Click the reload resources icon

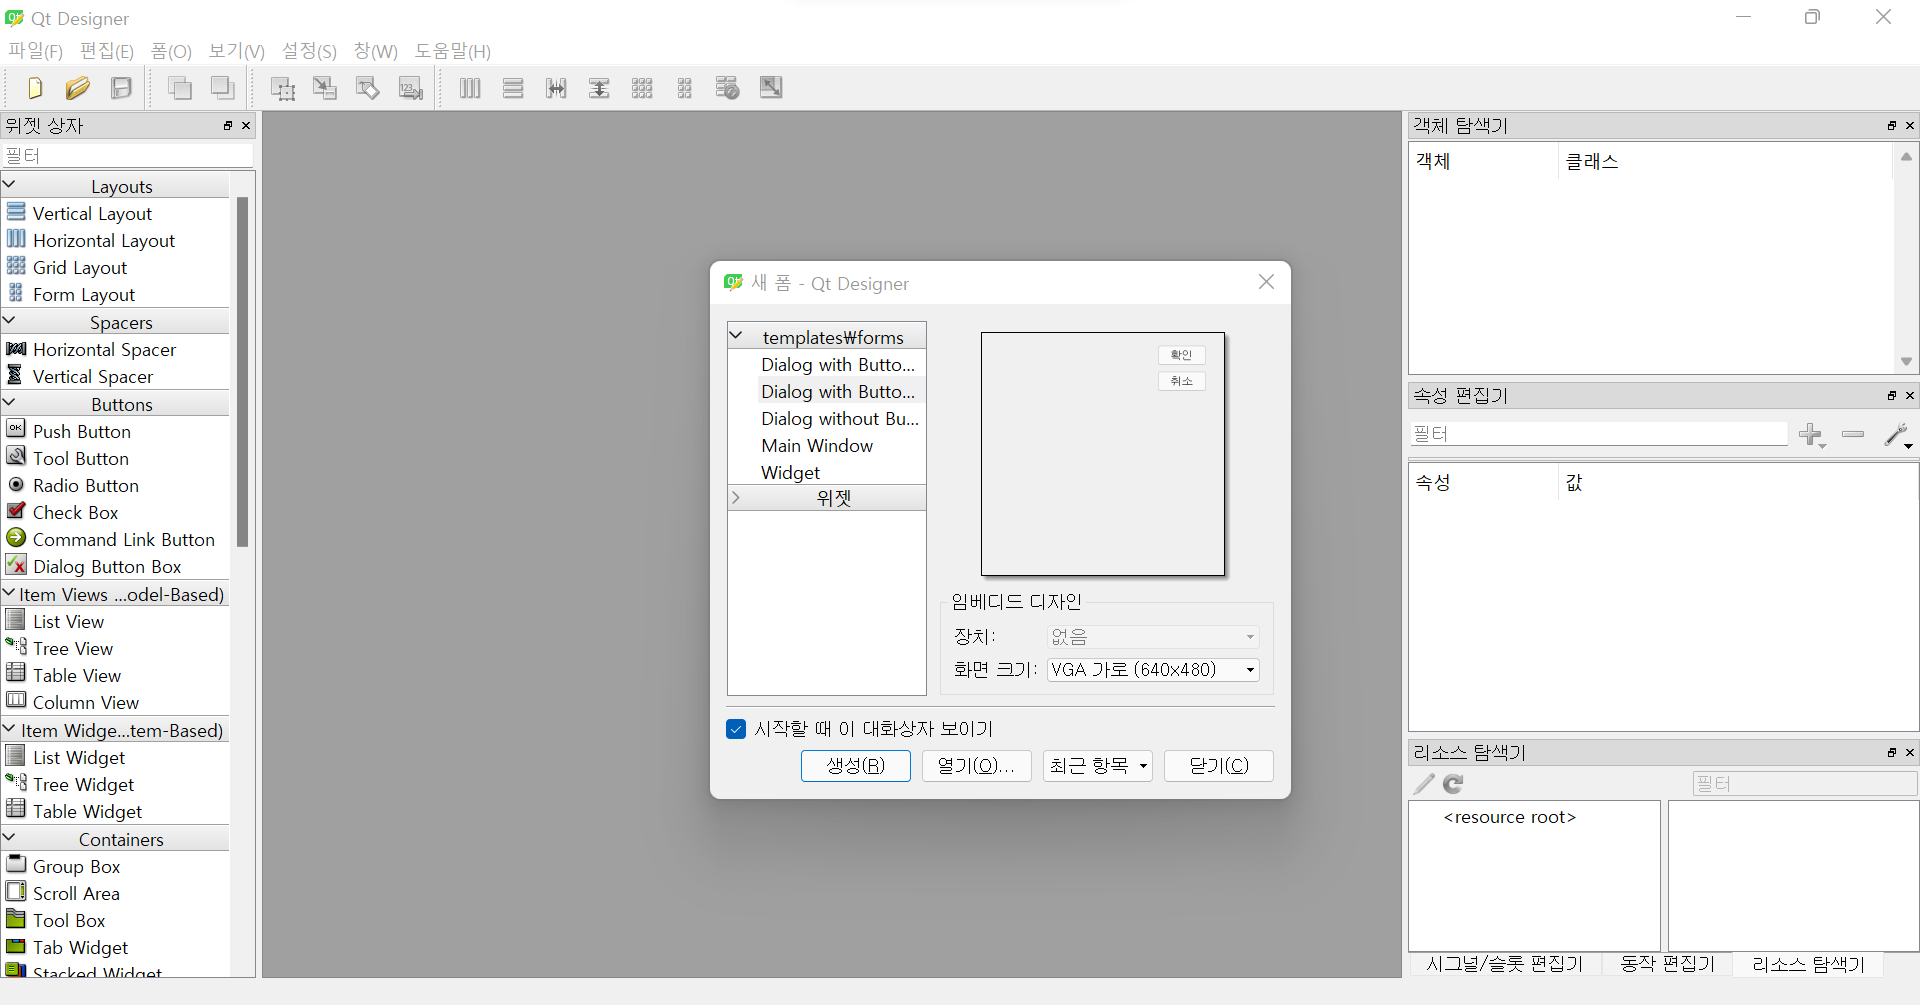(x=1454, y=784)
